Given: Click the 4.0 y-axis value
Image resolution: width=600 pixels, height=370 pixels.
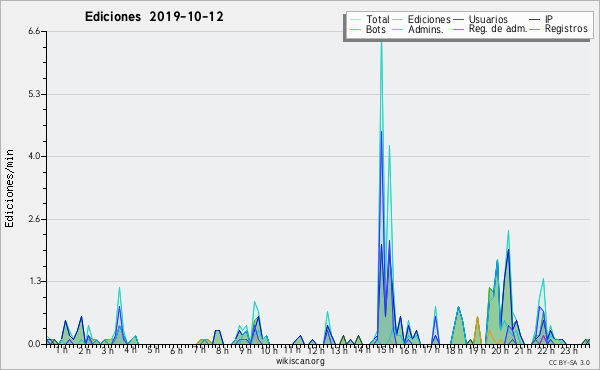Looking at the screenshot, I should tap(34, 156).
